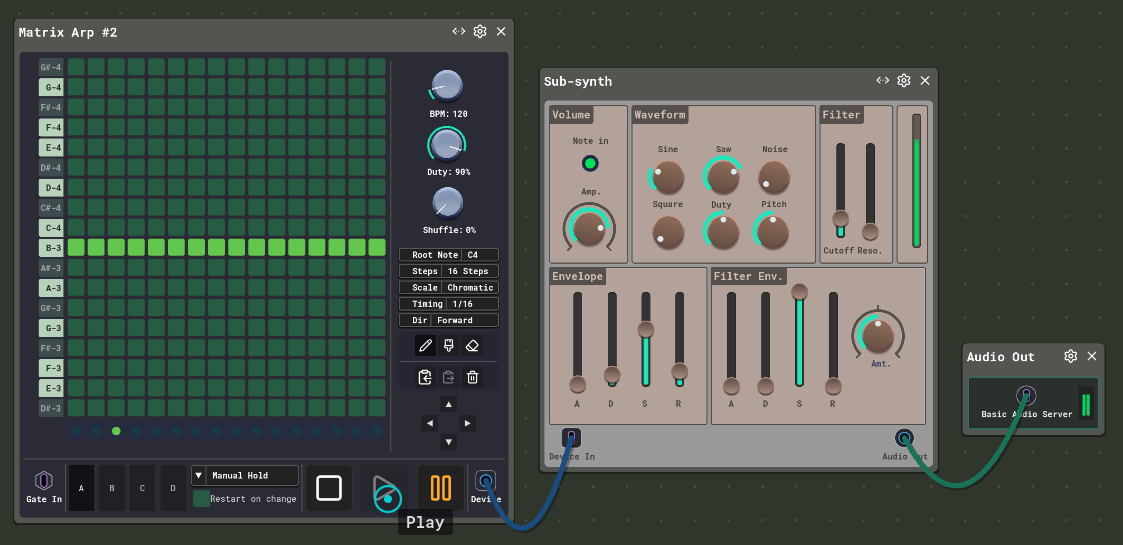Click the A#-3 piano key label
The width and height of the screenshot is (1123, 545).
[52, 268]
